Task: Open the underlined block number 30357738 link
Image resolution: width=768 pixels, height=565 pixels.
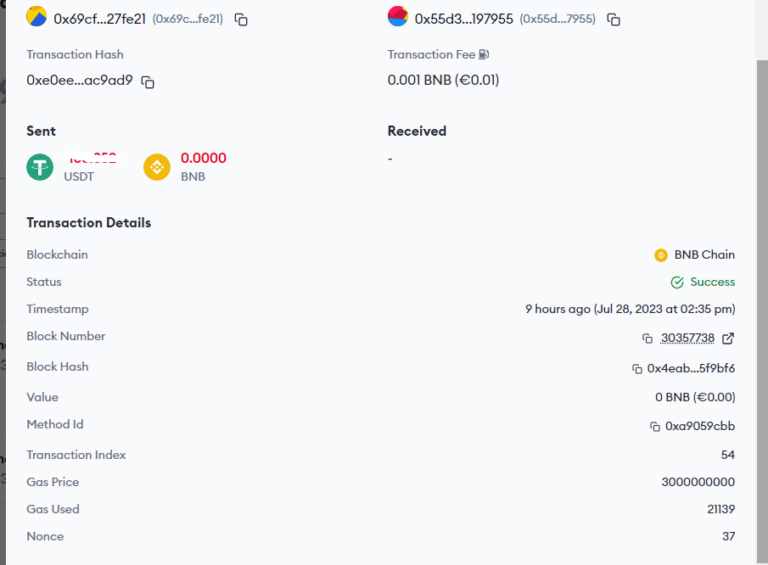Action: (688, 338)
